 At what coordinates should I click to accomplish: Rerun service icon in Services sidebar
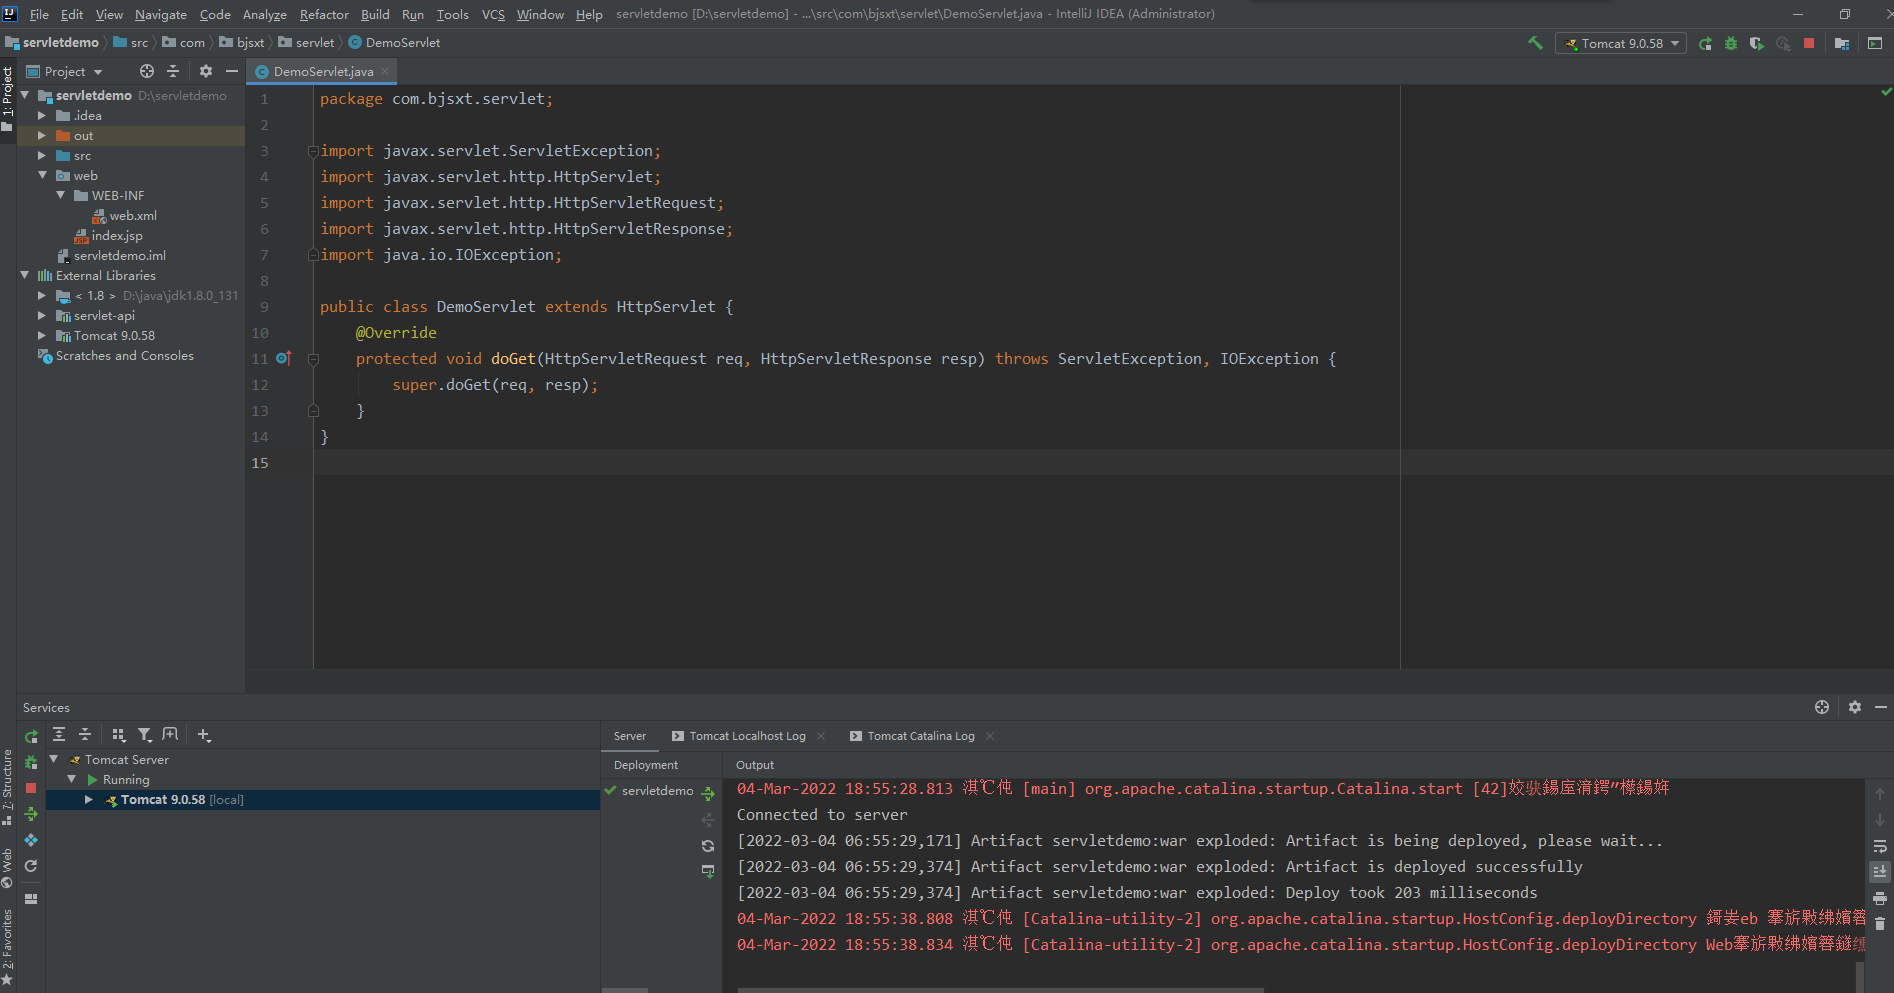31,736
